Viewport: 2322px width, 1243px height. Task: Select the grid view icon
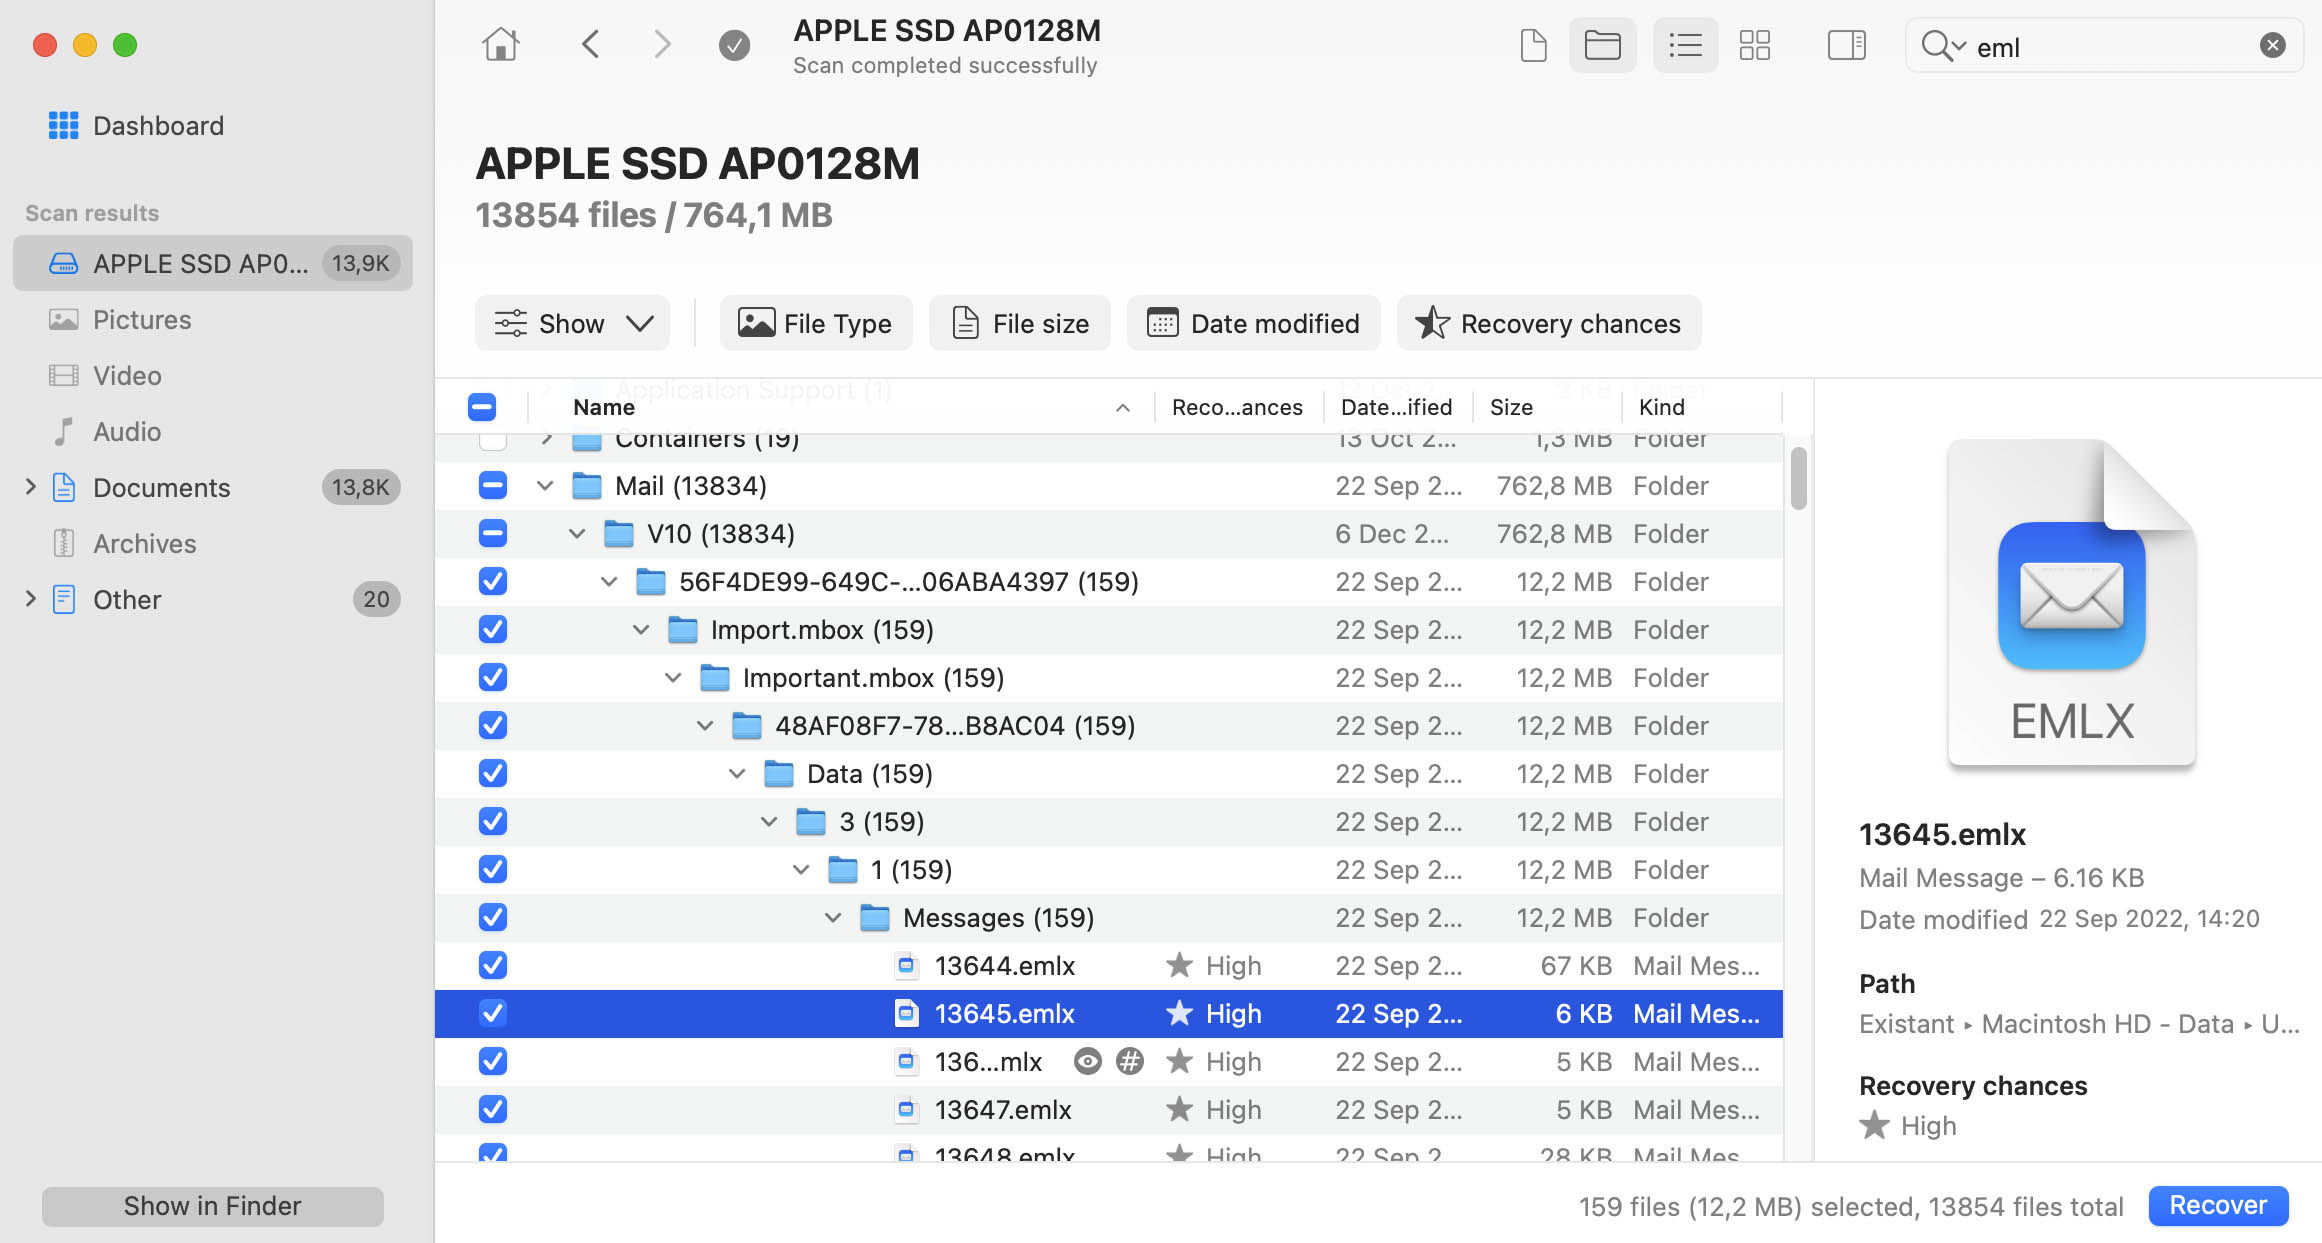[1757, 43]
